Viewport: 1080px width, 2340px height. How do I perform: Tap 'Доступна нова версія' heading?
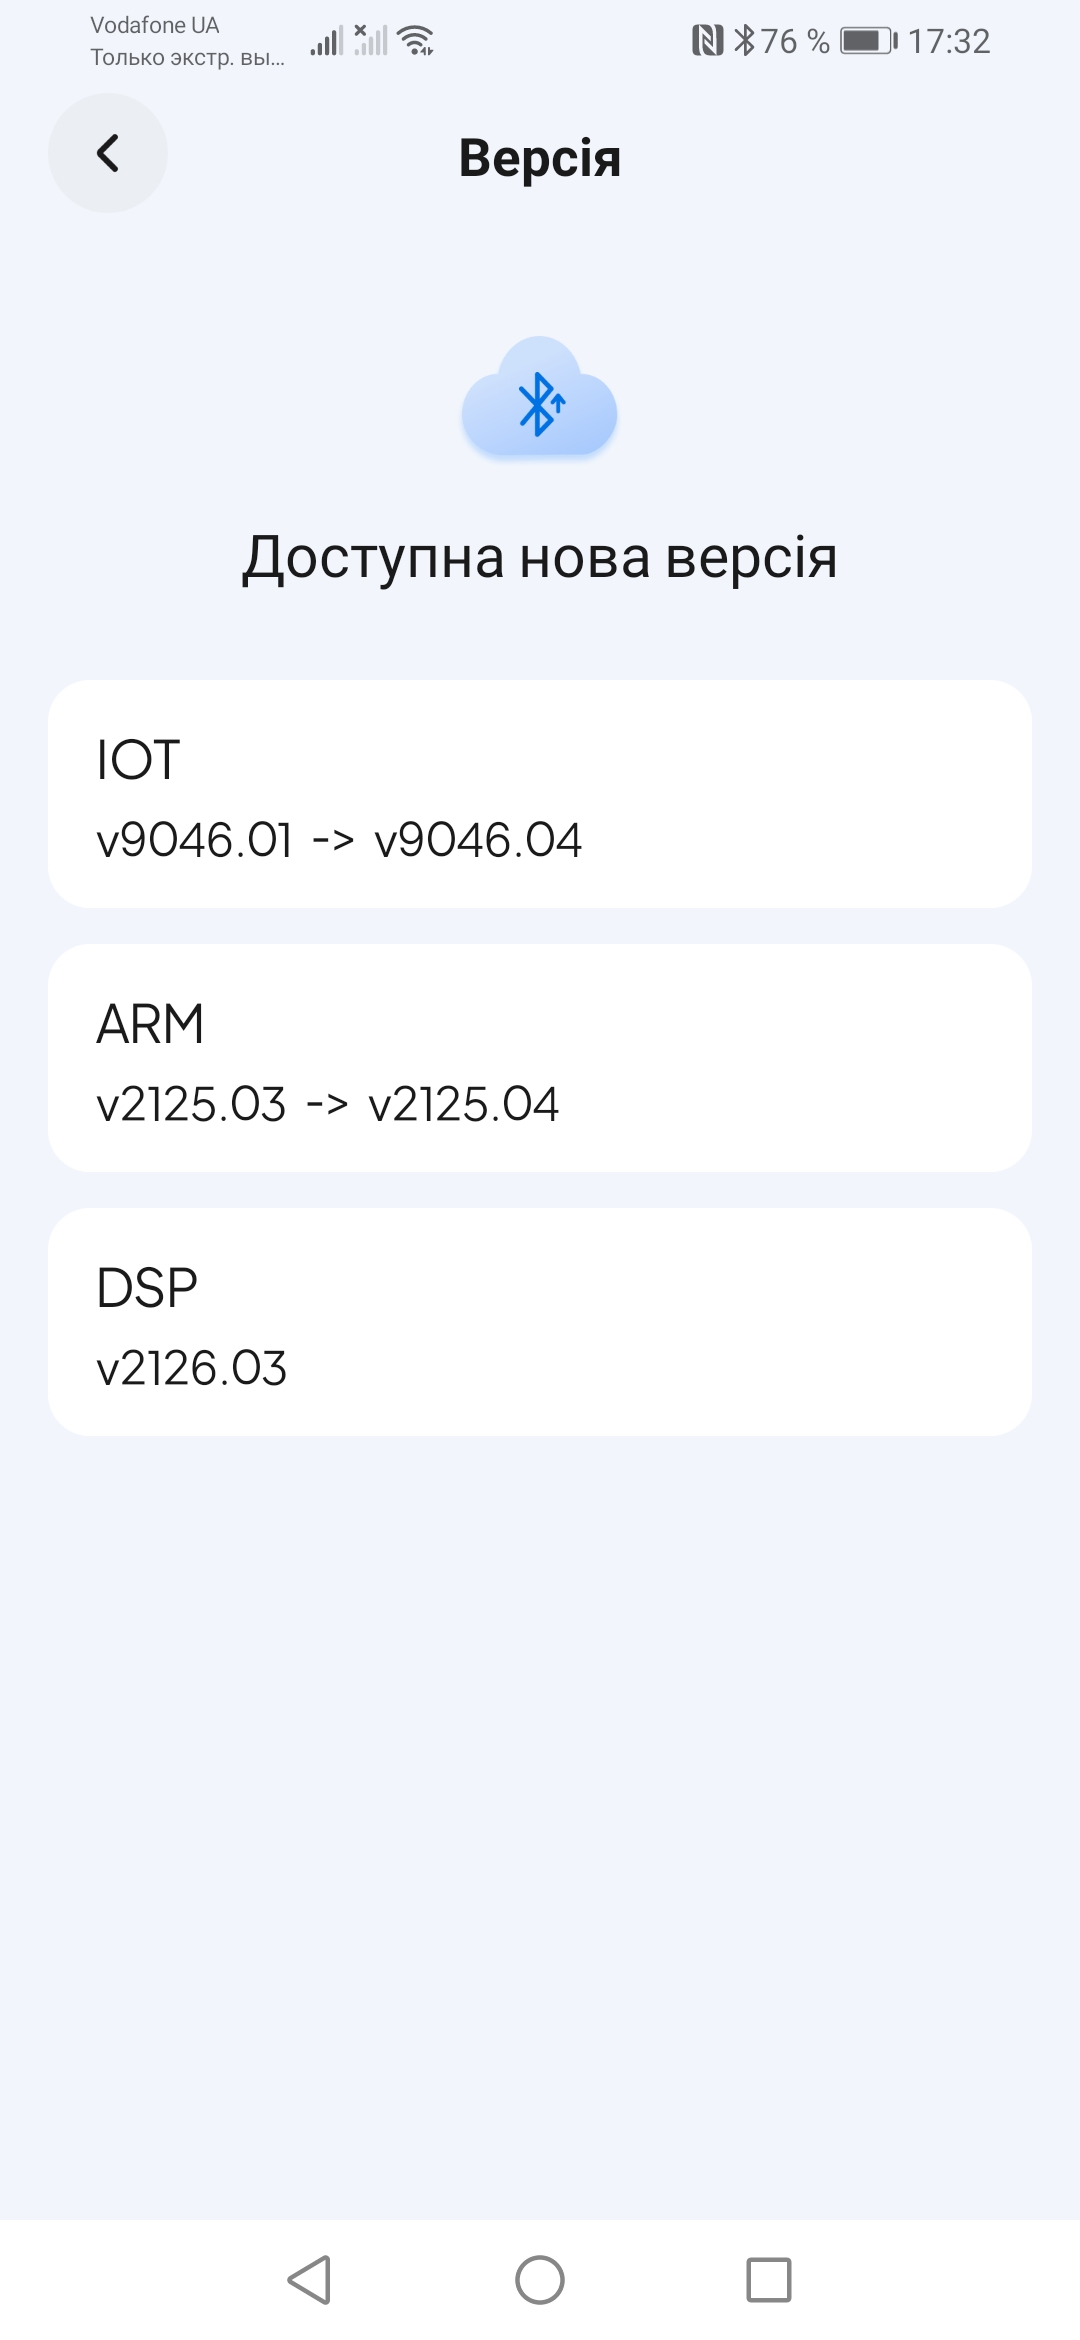click(540, 557)
